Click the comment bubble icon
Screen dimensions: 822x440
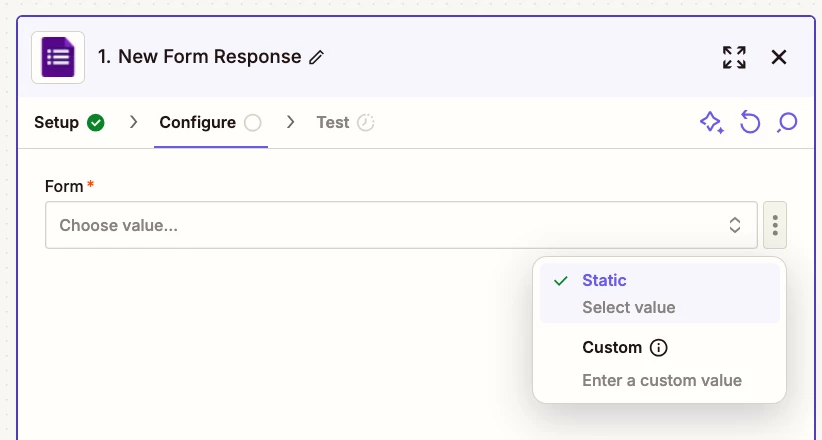[787, 123]
